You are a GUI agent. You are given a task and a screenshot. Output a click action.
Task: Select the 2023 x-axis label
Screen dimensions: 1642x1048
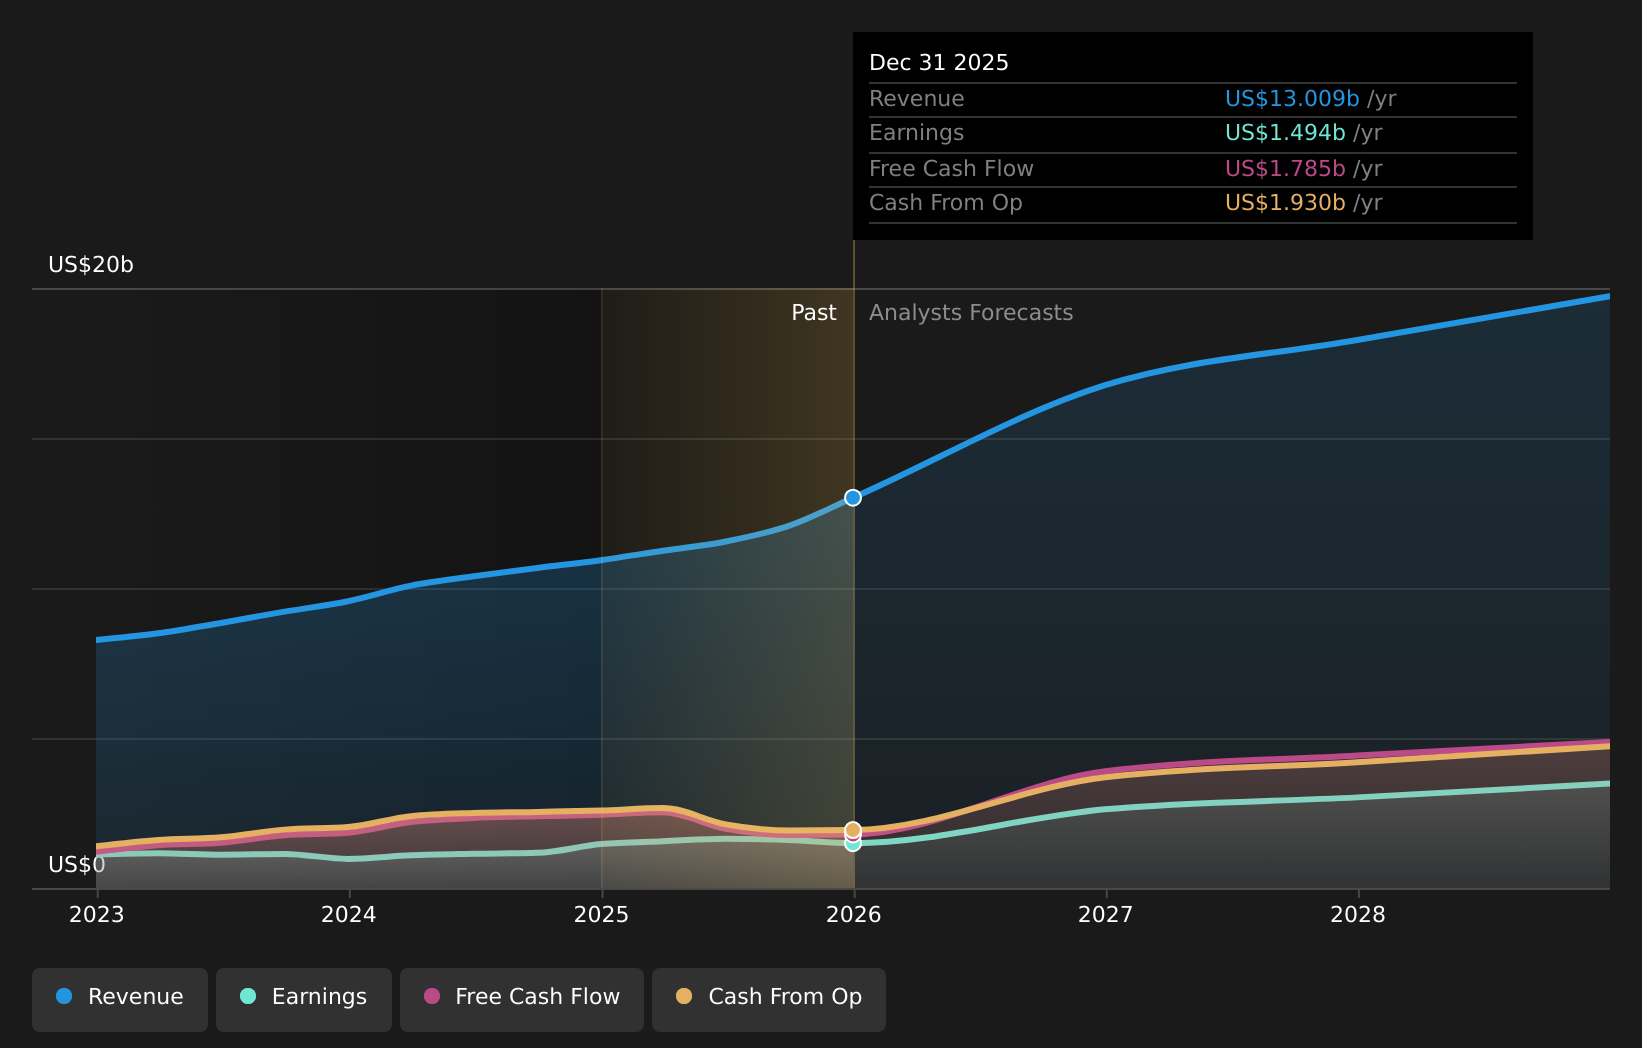point(96,915)
